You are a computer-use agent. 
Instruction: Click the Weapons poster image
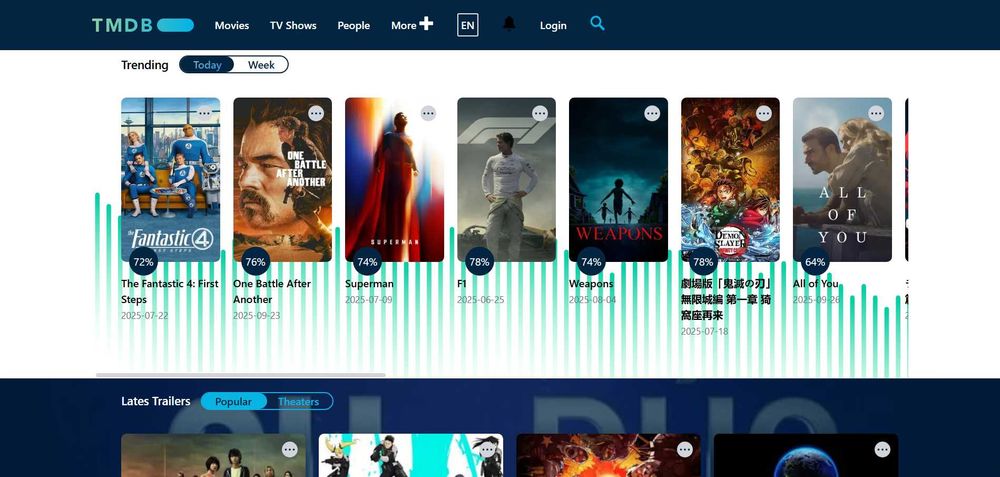pos(618,179)
